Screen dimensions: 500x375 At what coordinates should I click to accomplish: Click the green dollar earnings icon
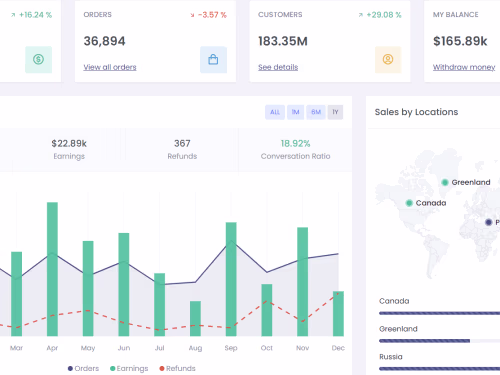pos(38,59)
